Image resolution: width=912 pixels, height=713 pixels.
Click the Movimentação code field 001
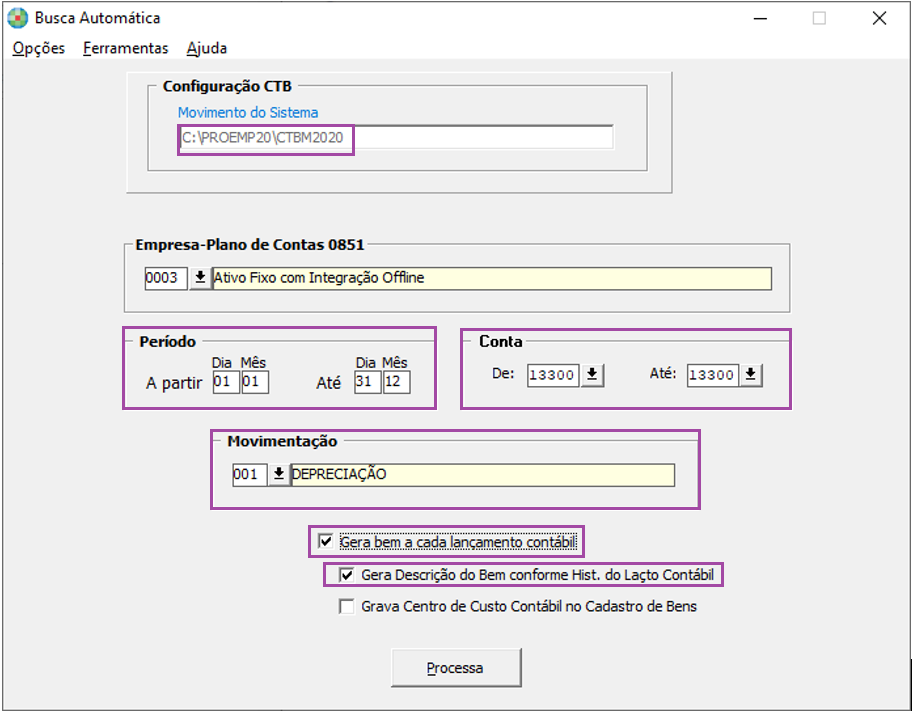click(250, 475)
